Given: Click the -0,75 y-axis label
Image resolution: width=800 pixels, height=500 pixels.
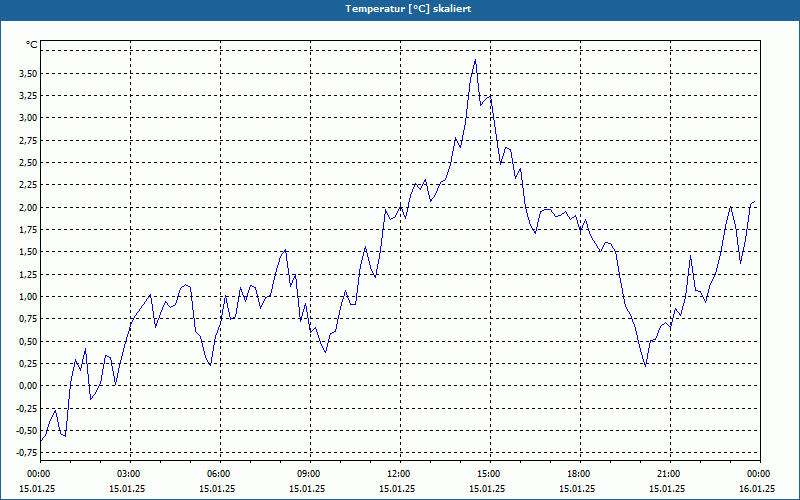Looking at the screenshot, I should [27, 453].
